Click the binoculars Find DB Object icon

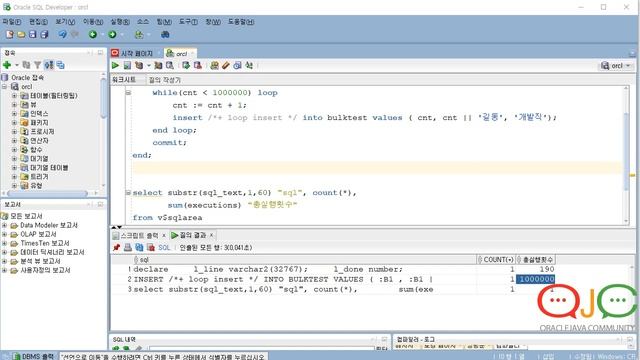pos(165,35)
